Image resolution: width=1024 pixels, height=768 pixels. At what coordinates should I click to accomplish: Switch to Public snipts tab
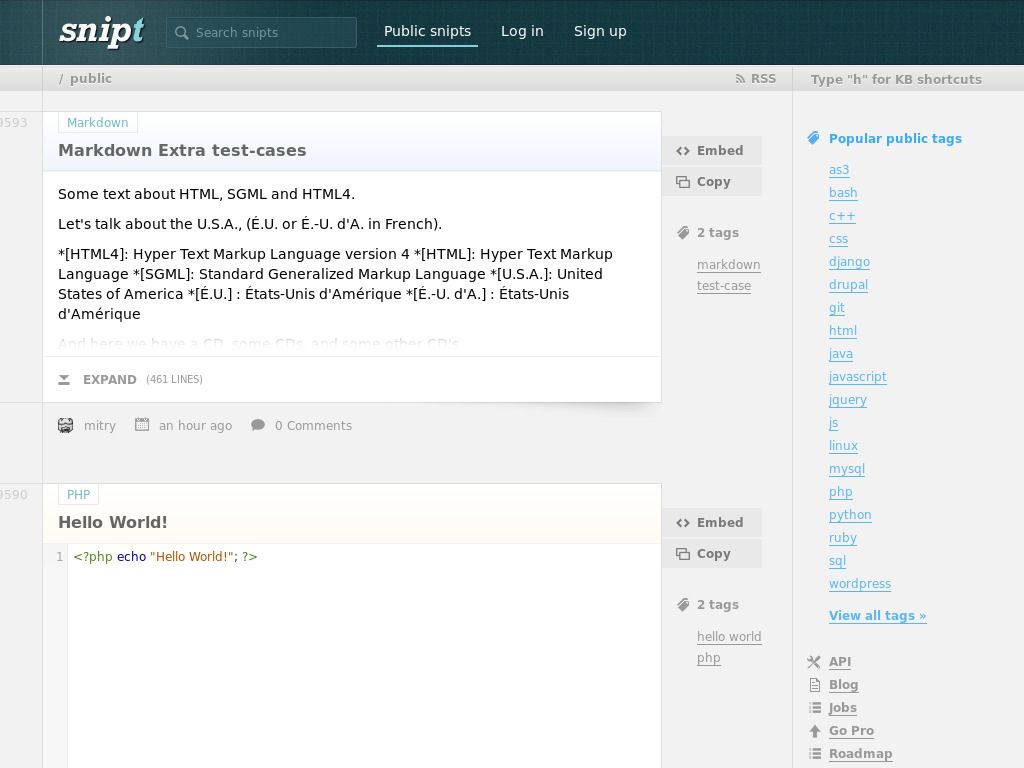[427, 31]
